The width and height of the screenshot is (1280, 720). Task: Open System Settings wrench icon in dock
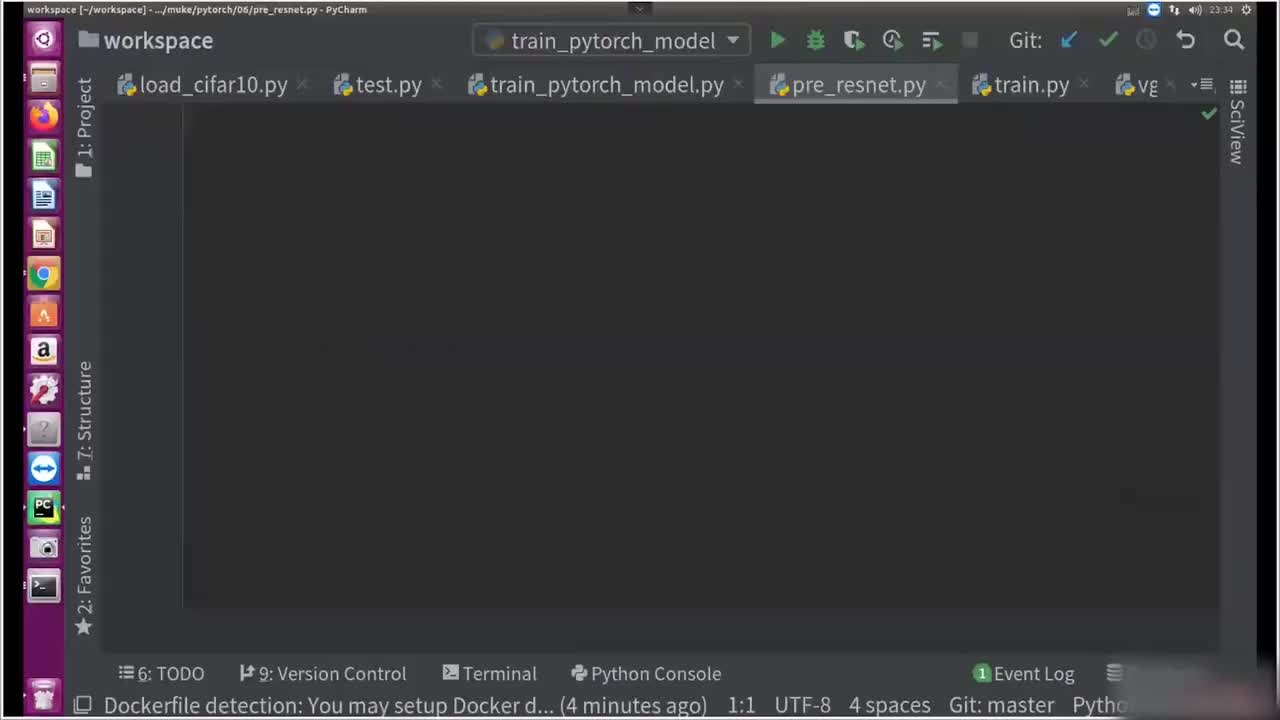click(x=43, y=391)
